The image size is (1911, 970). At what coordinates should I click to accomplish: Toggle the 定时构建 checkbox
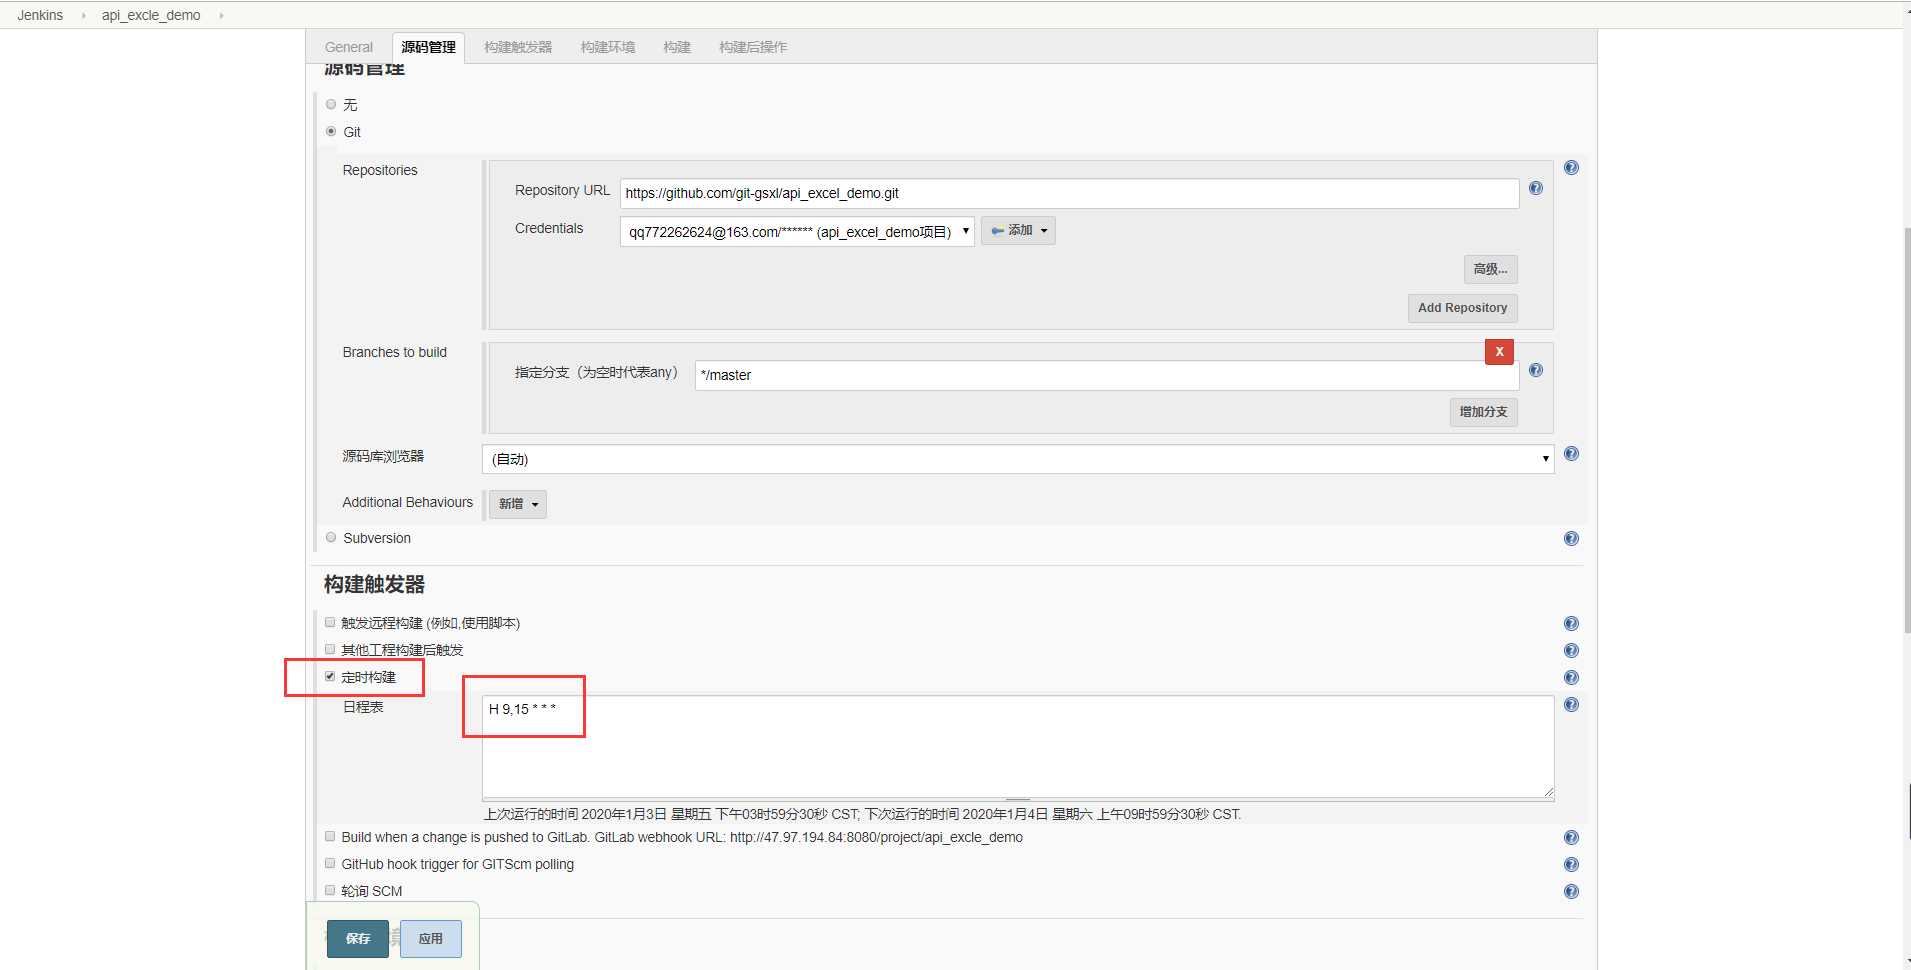(x=330, y=676)
